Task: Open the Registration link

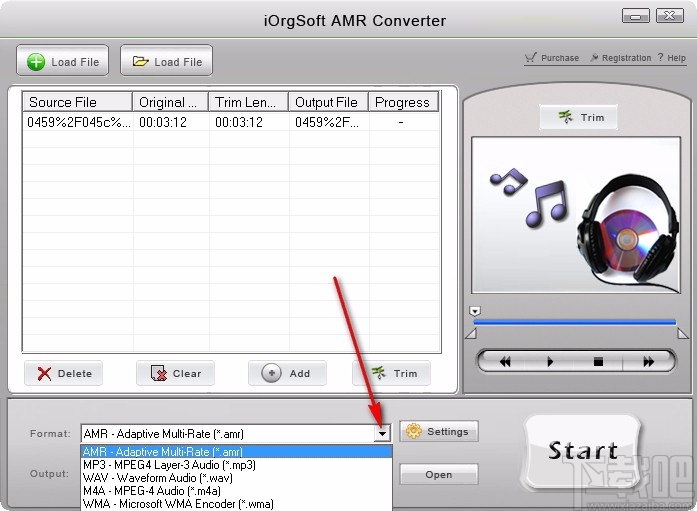Action: tap(621, 58)
